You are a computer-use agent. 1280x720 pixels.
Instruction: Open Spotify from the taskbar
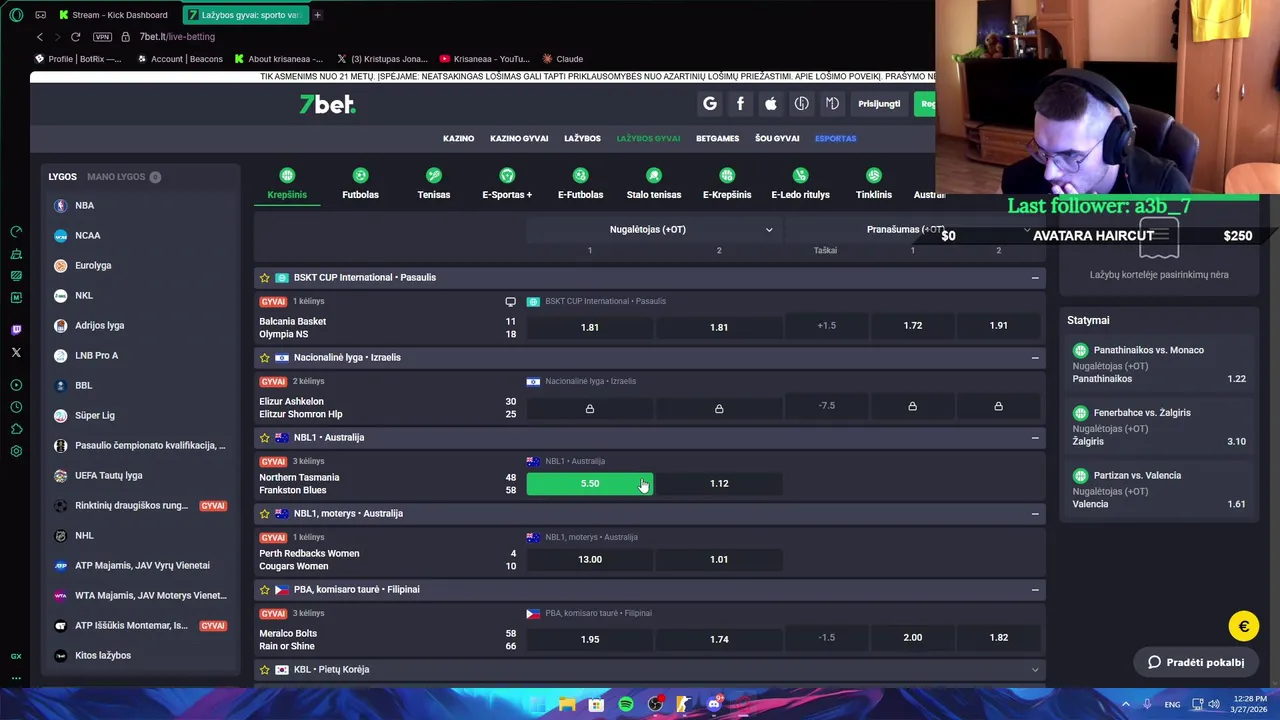[626, 705]
